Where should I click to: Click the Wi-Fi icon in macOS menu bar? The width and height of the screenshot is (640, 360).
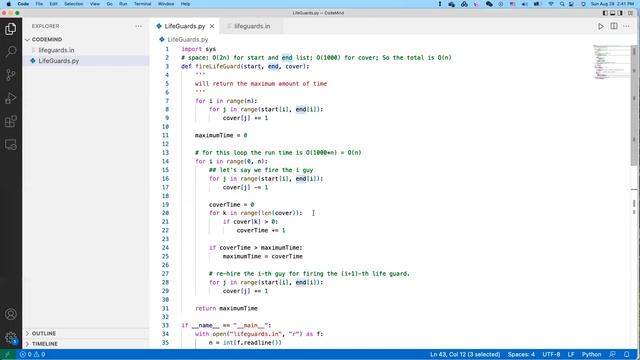pos(551,4)
